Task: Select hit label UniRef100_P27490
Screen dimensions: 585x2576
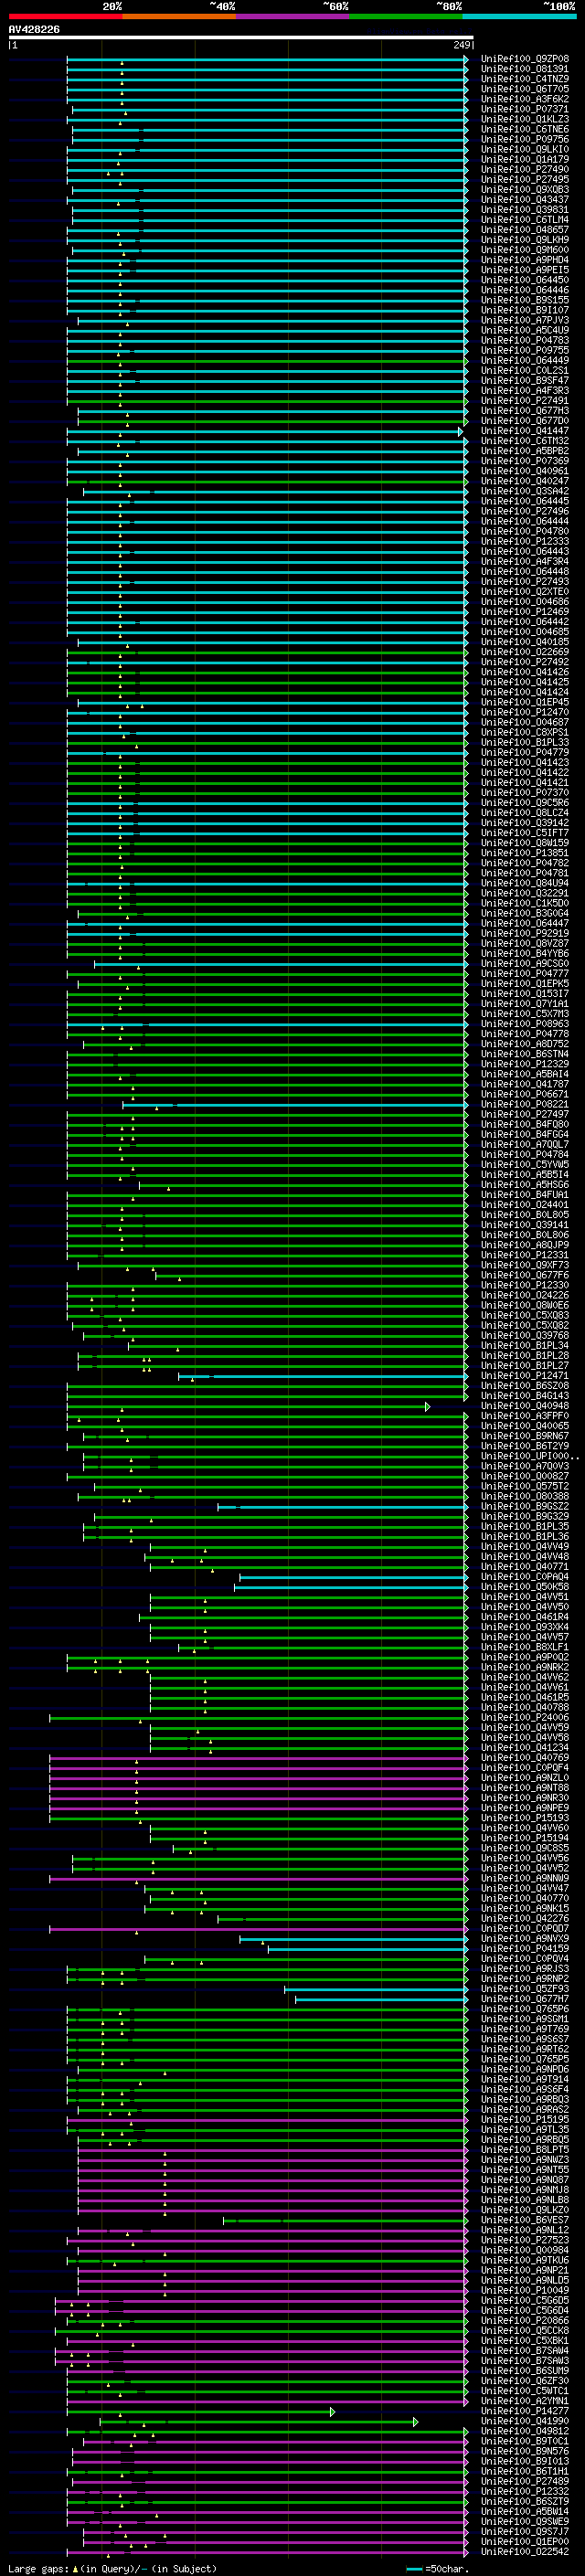Action: [525, 169]
